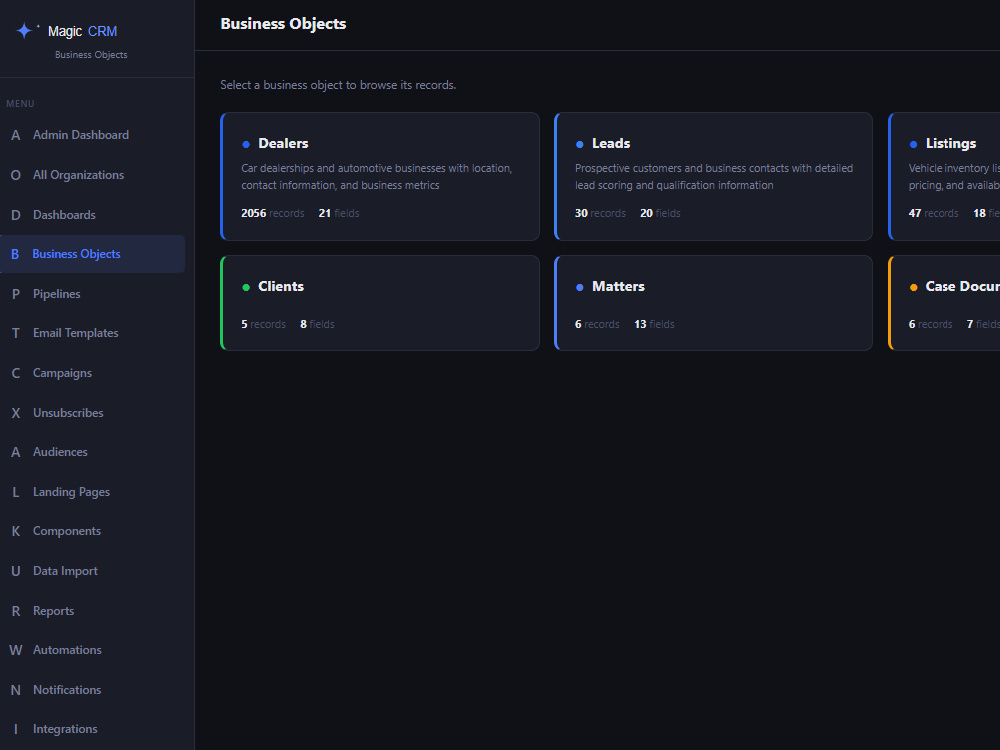This screenshot has width=1000, height=750.
Task: Open Email Templates
Action: (92, 334)
